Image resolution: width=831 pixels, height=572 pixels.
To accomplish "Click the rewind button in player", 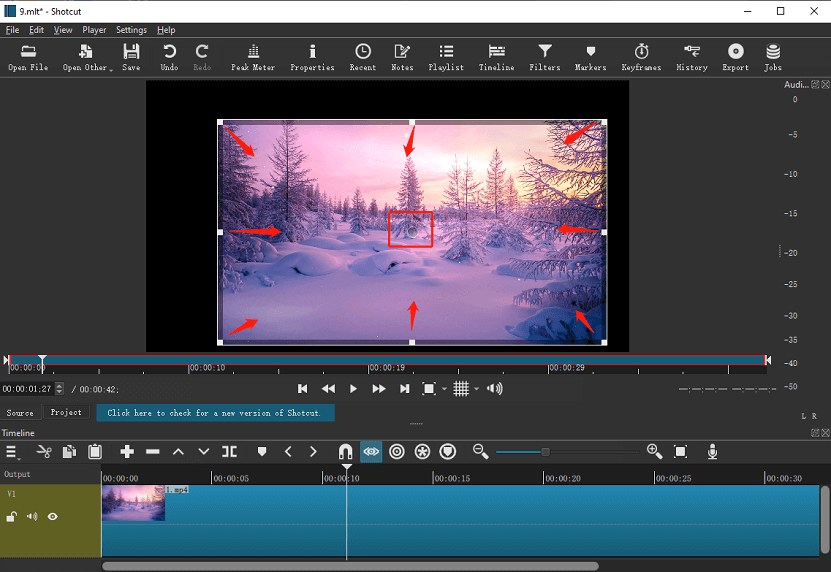I will coord(328,389).
